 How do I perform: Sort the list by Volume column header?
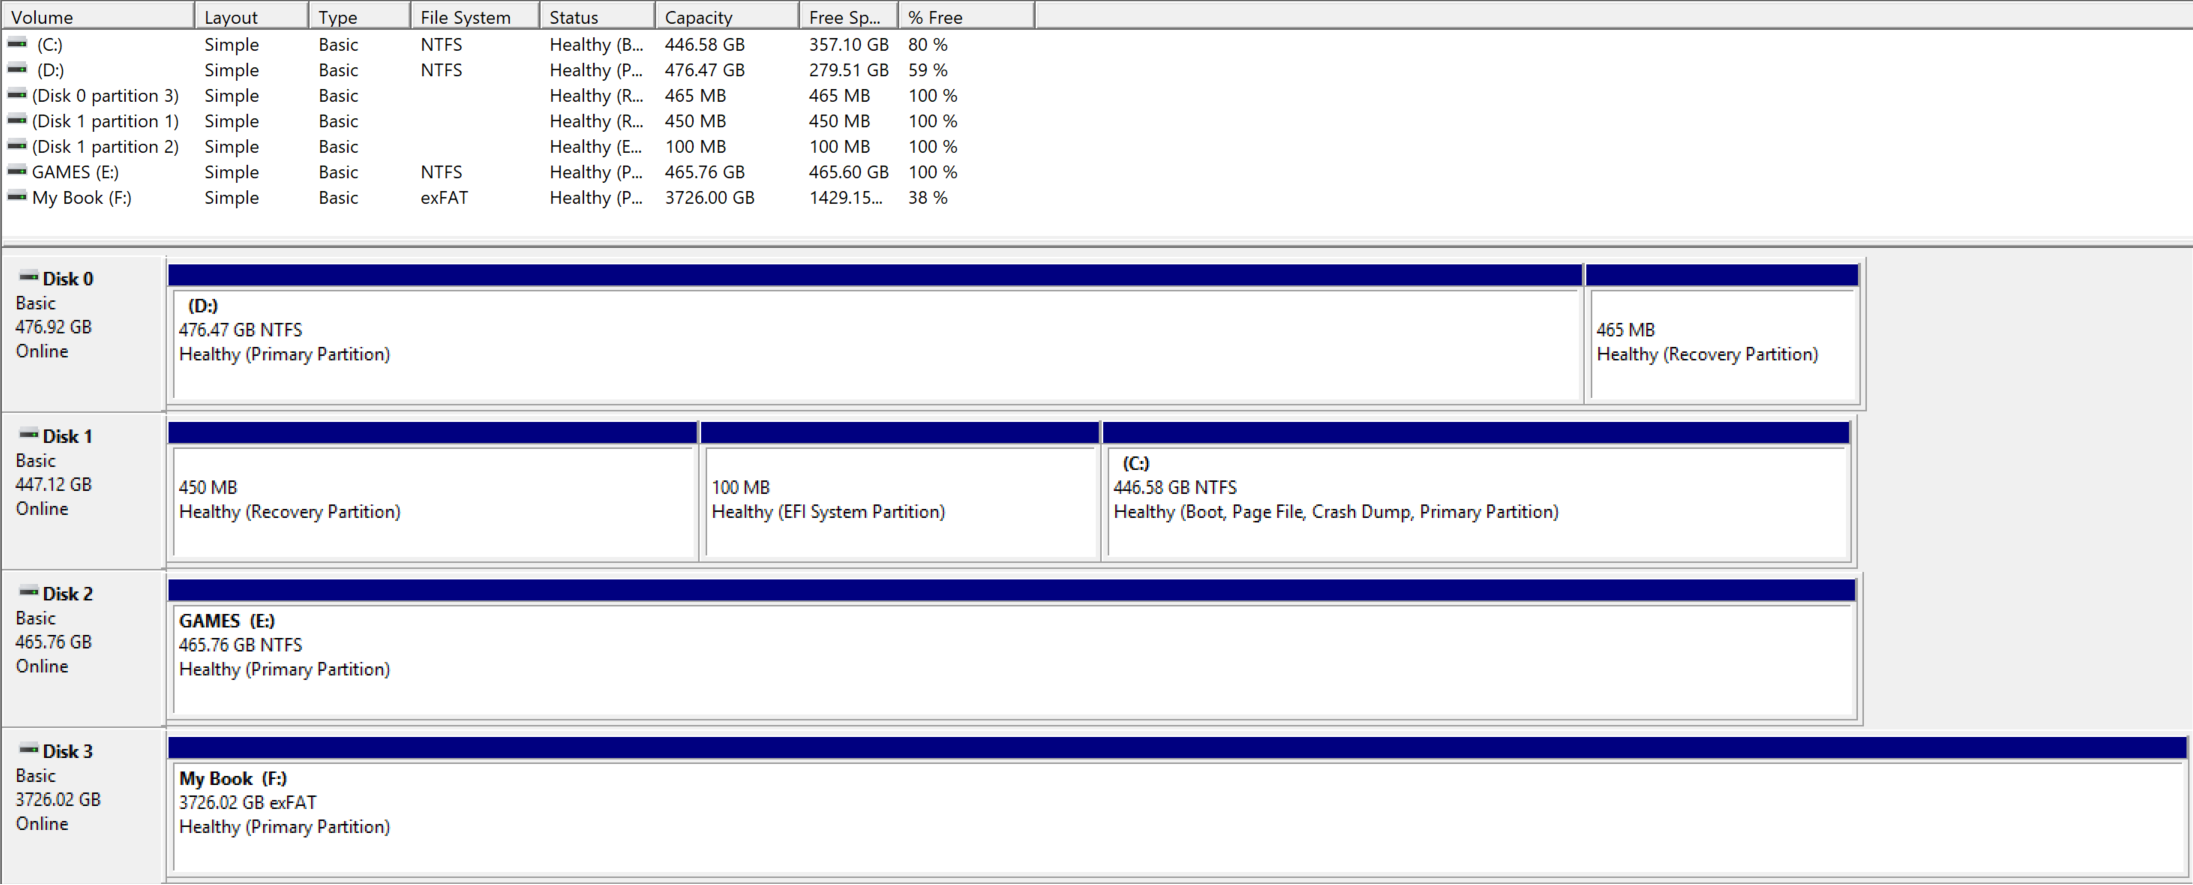coord(97,17)
